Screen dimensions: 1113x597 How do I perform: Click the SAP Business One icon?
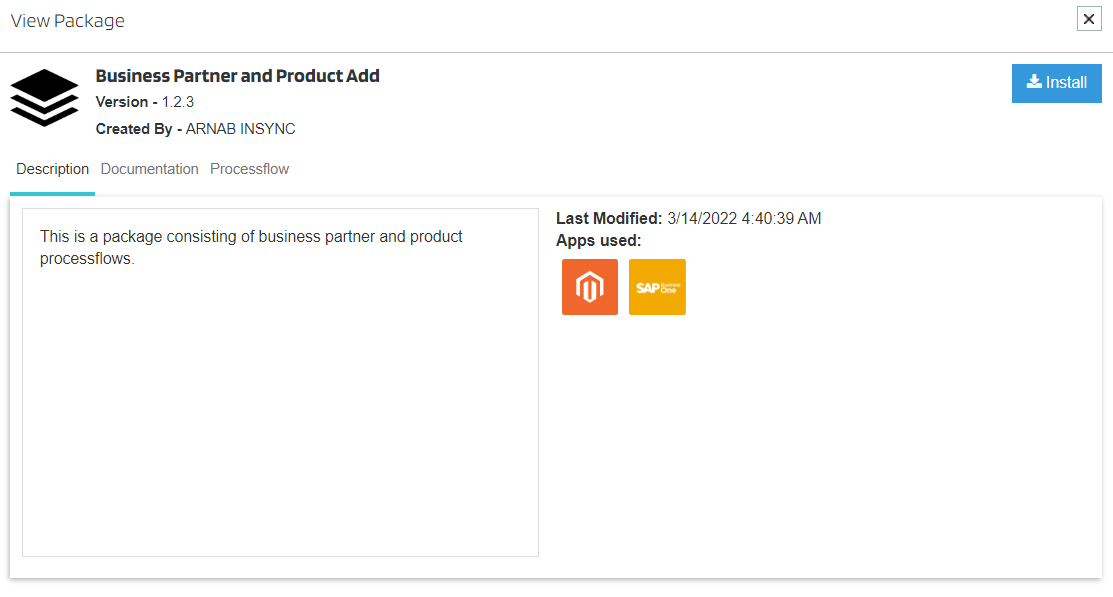point(657,287)
